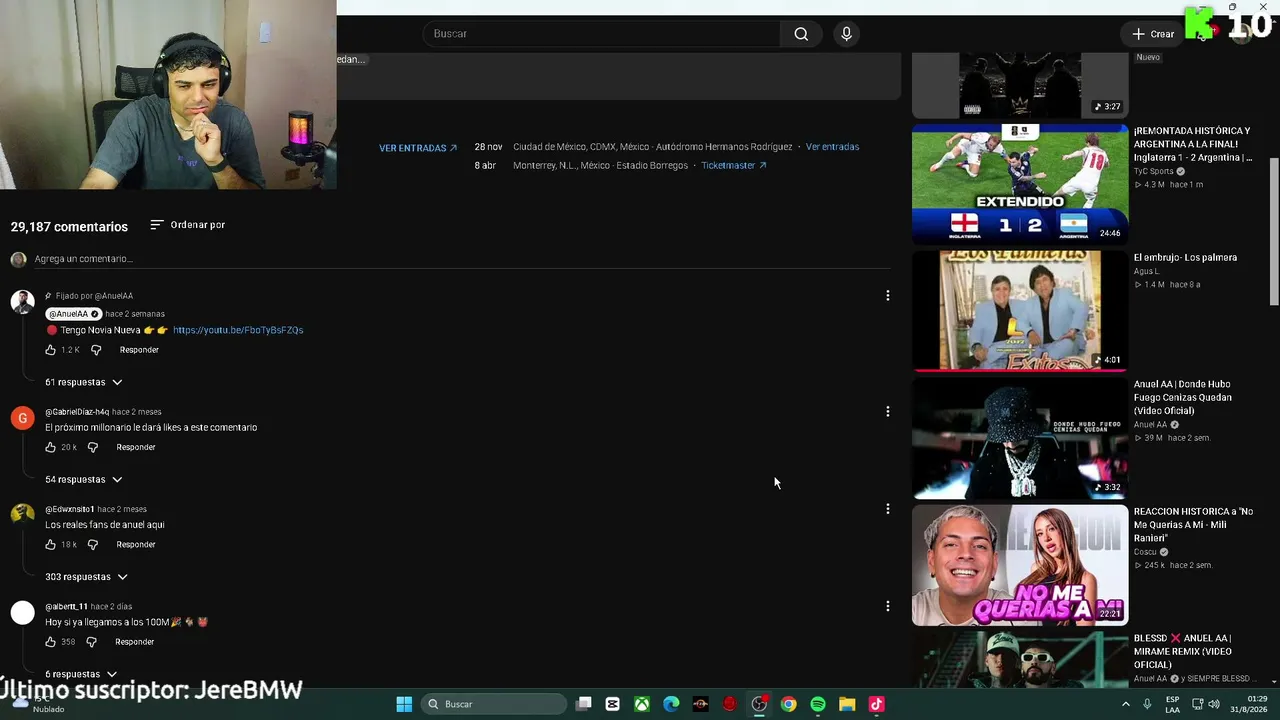Launch CapCut from the taskbar

[x=613, y=704]
